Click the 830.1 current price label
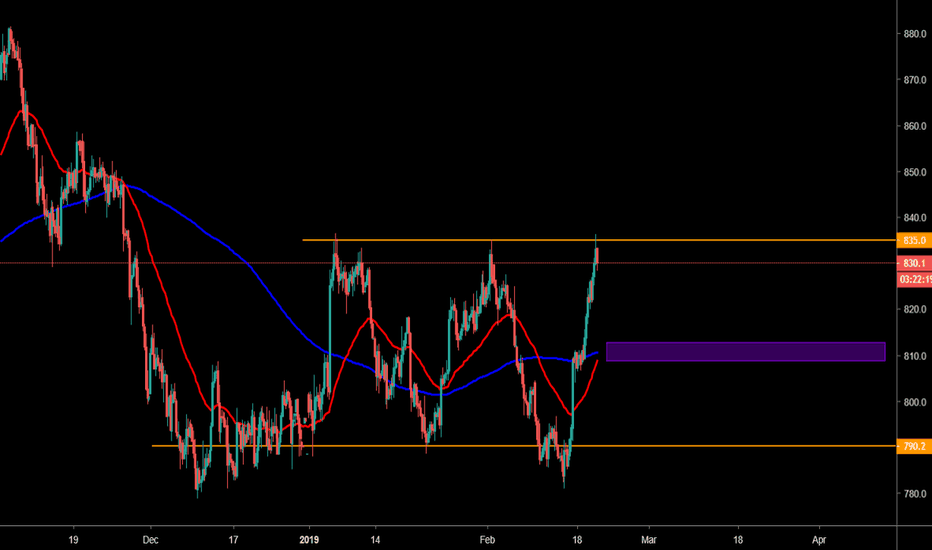 (914, 263)
